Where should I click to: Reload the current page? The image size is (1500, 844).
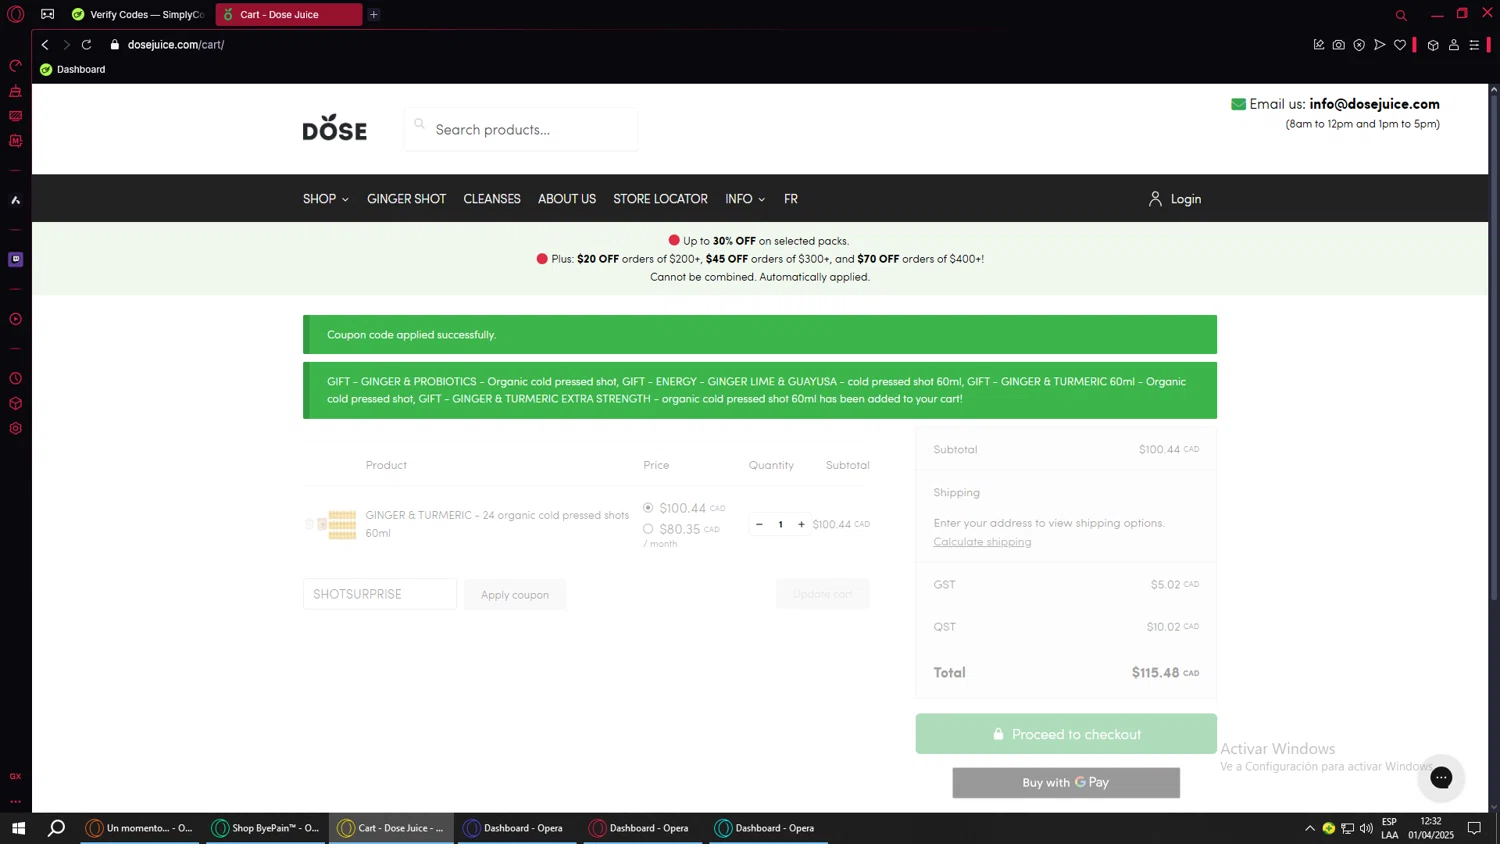tap(87, 44)
